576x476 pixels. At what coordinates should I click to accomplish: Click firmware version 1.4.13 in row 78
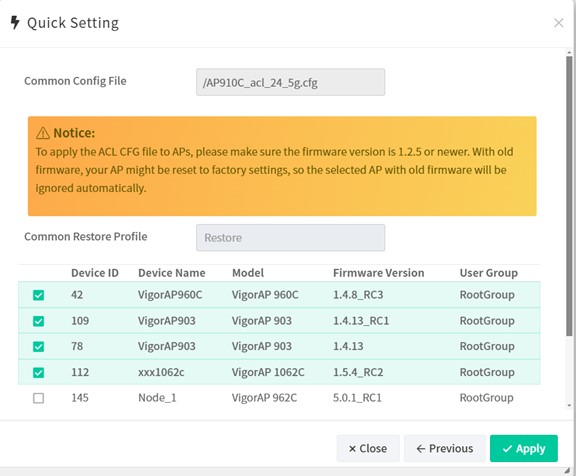point(348,346)
